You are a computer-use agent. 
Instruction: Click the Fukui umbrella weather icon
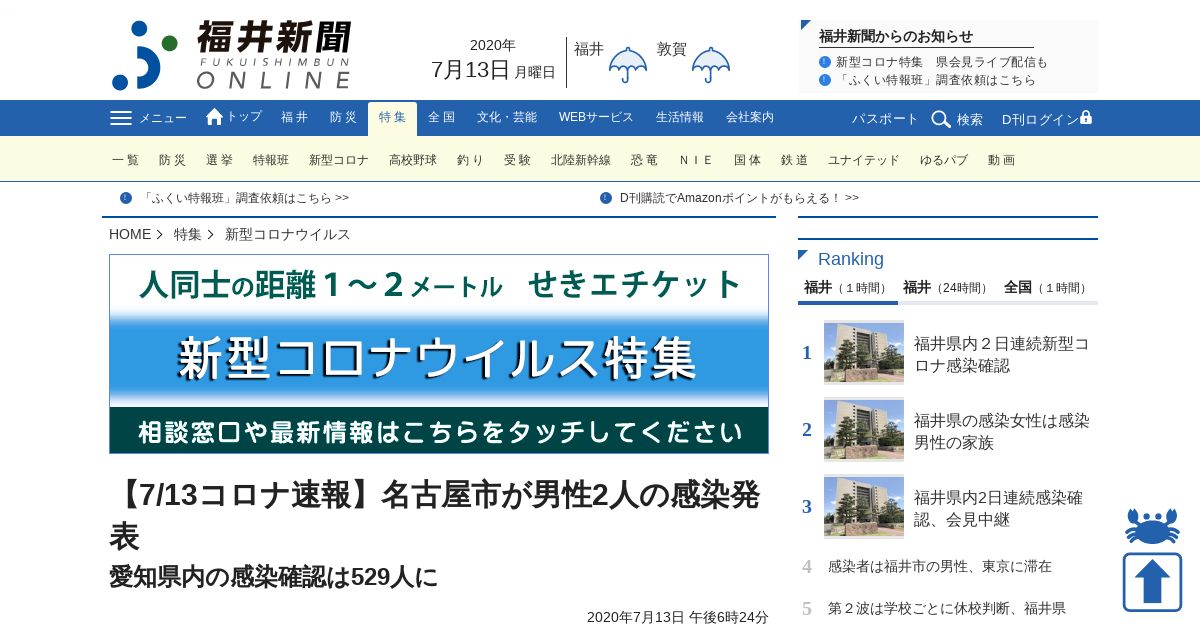[x=628, y=65]
